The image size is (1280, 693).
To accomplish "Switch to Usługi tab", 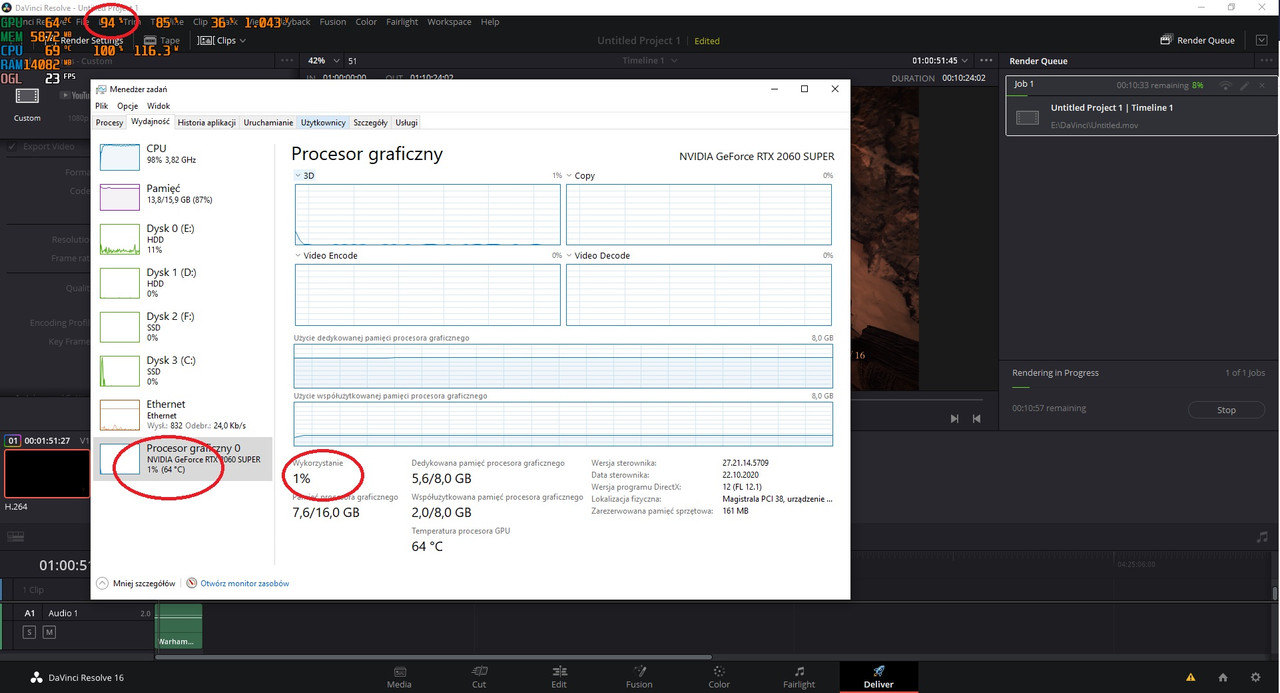I will (x=407, y=122).
